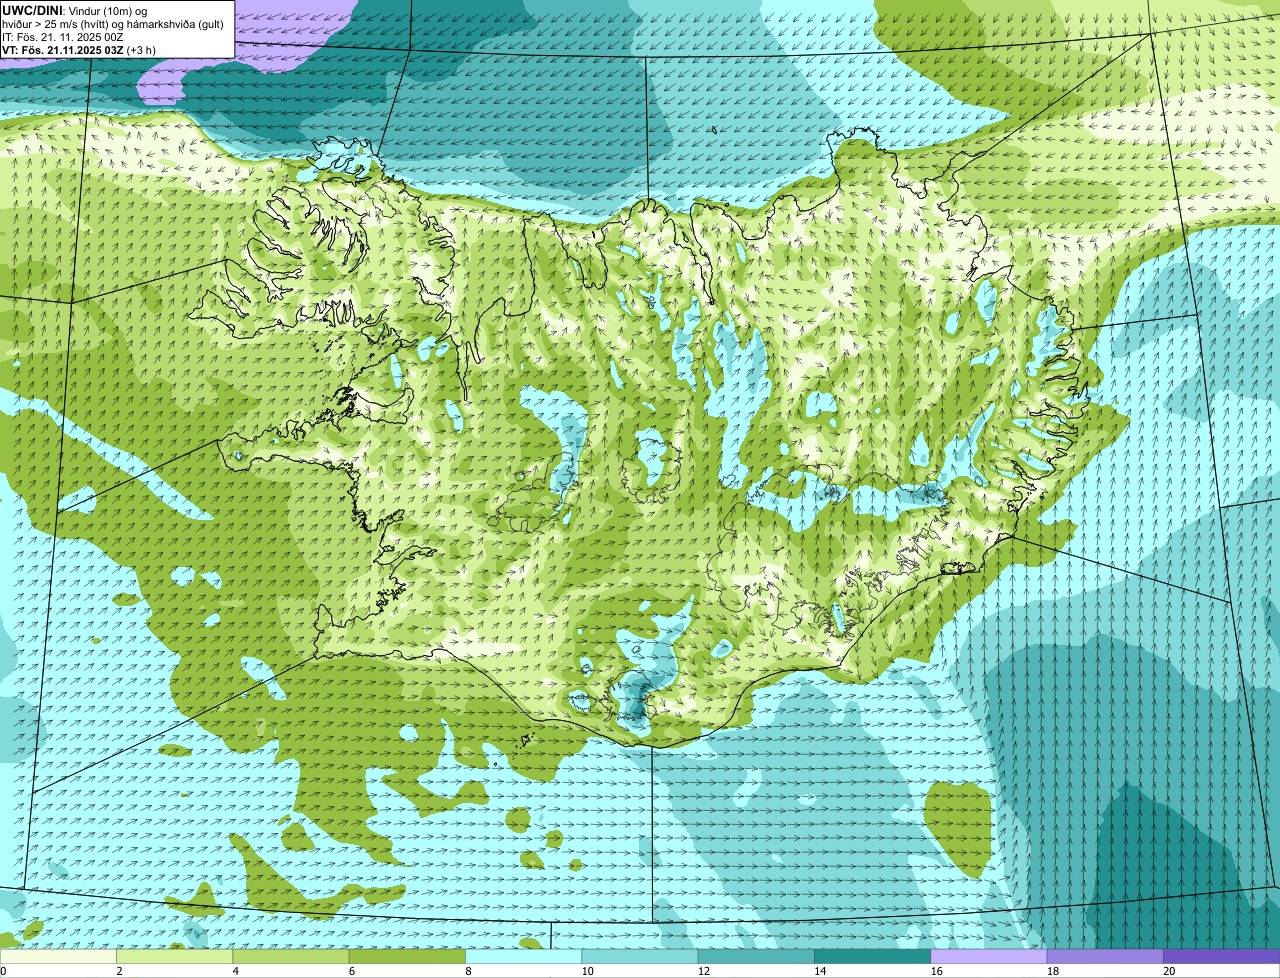
Task: Click the 10–12 m/s turquoise legend swatch
Action: pos(640,956)
